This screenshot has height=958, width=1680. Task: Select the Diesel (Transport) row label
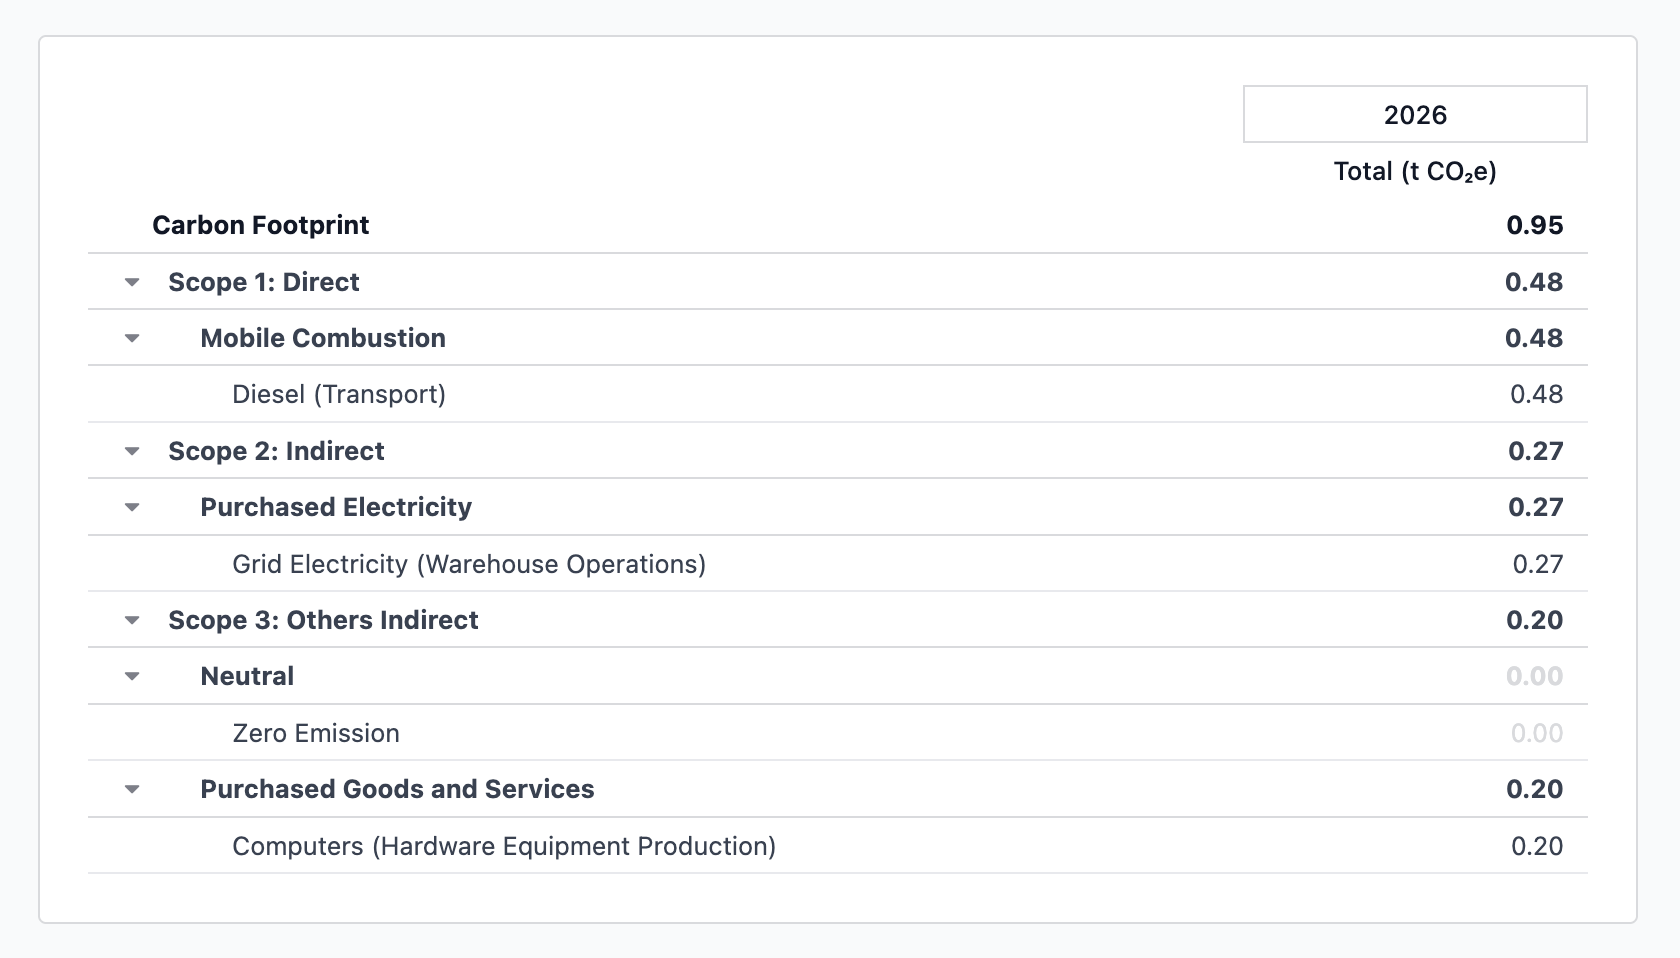(x=338, y=395)
